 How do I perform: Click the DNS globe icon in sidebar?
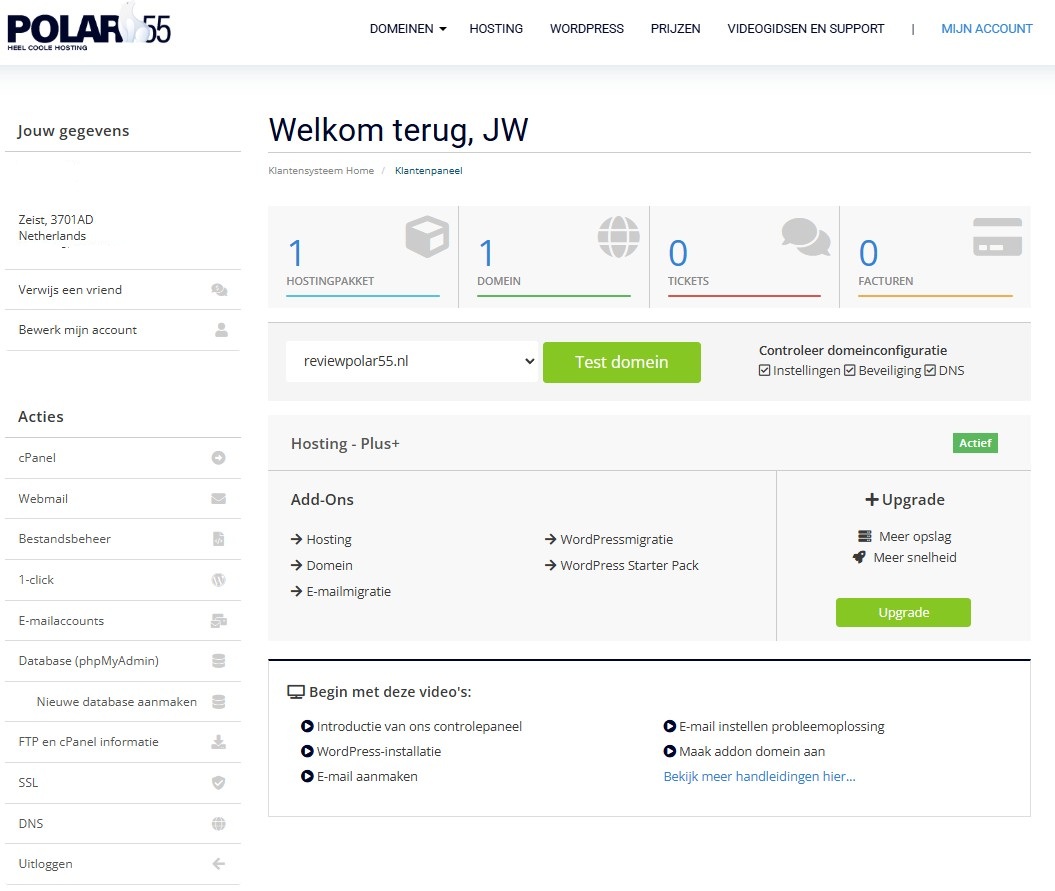coord(218,824)
